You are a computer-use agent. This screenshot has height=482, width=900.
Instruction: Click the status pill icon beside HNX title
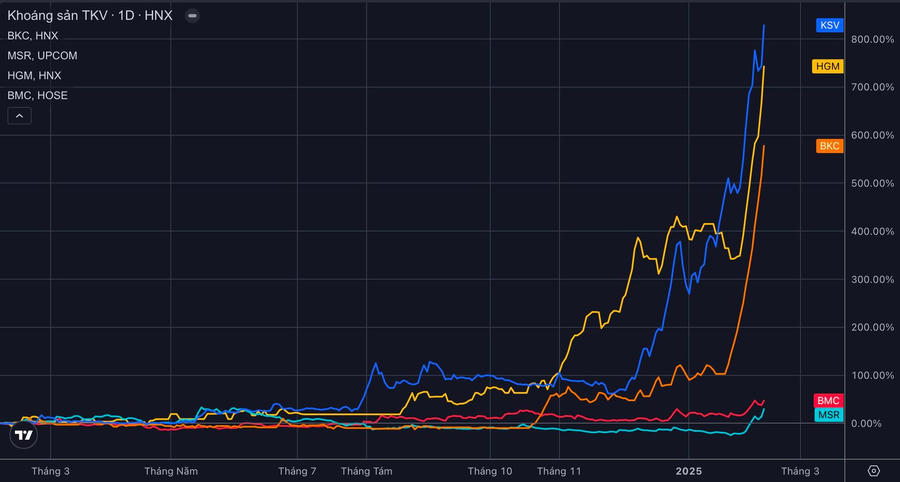click(x=192, y=17)
